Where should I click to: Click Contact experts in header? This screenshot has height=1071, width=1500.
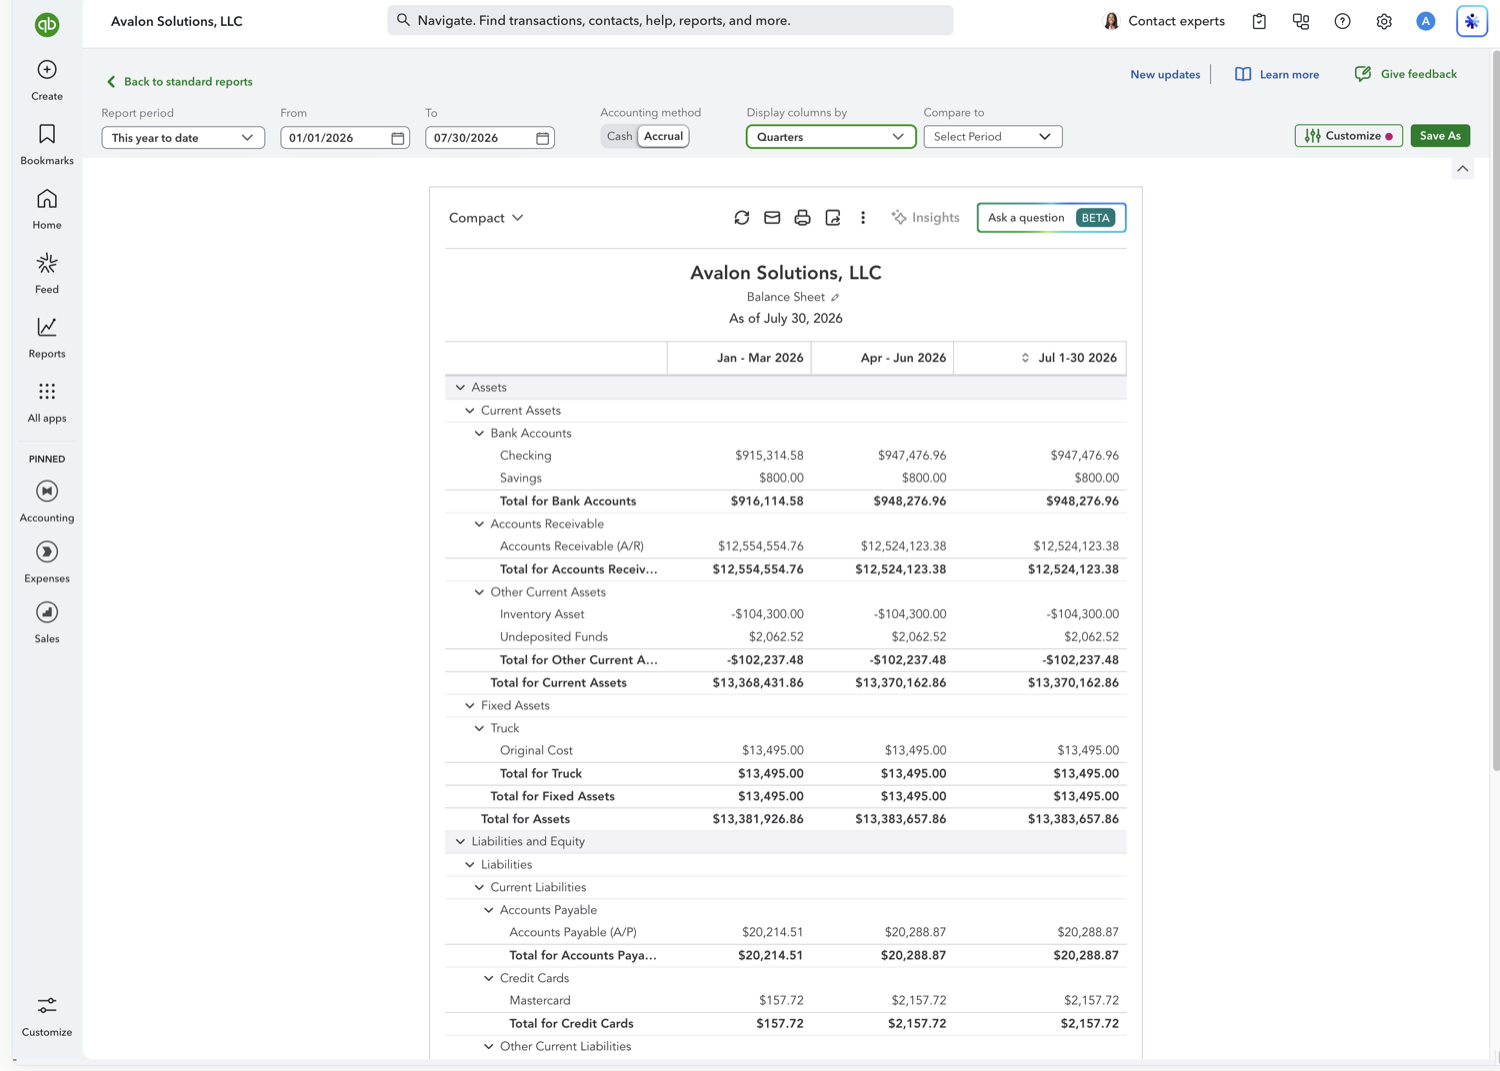pyautogui.click(x=1164, y=21)
